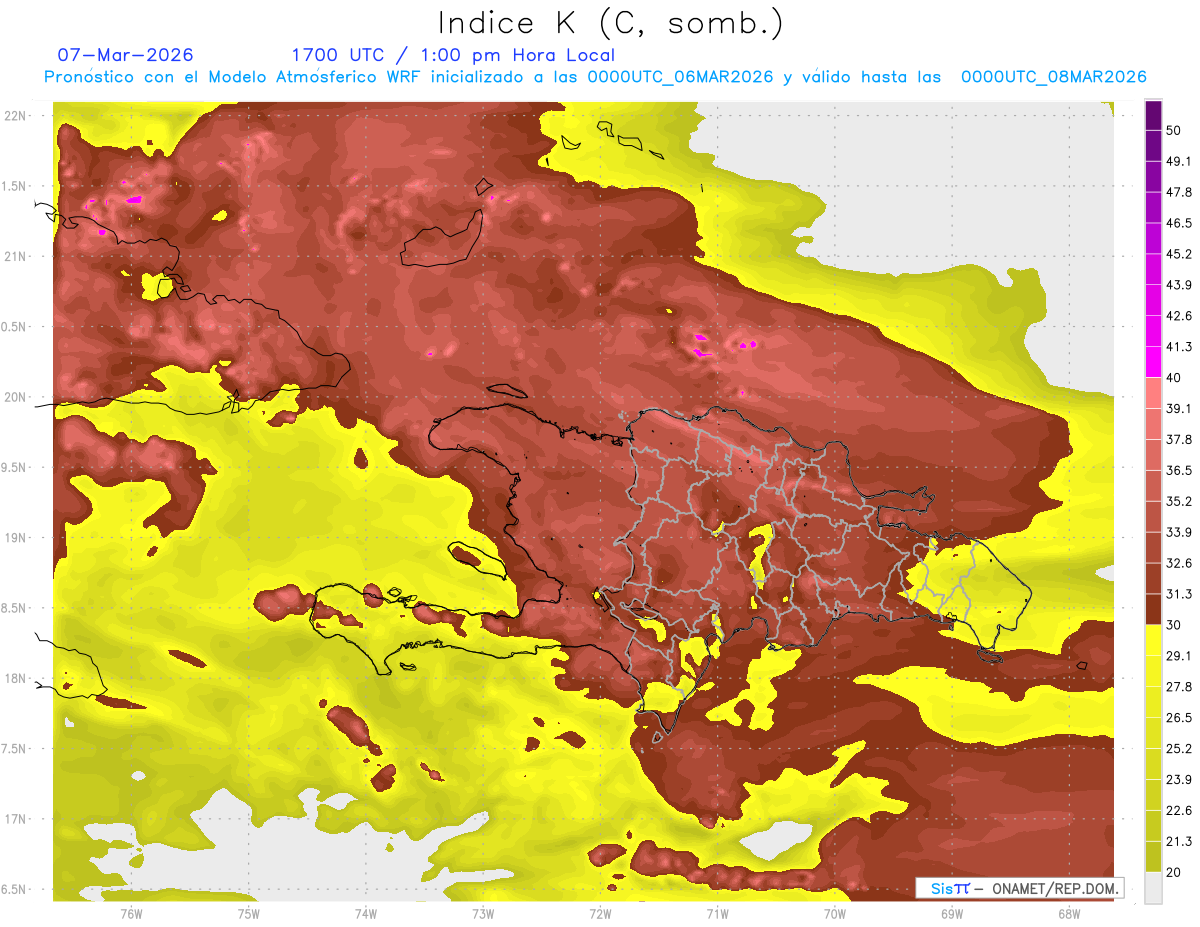Click the "20N" latitude label
The width and height of the screenshot is (1200, 927).
coord(15,397)
